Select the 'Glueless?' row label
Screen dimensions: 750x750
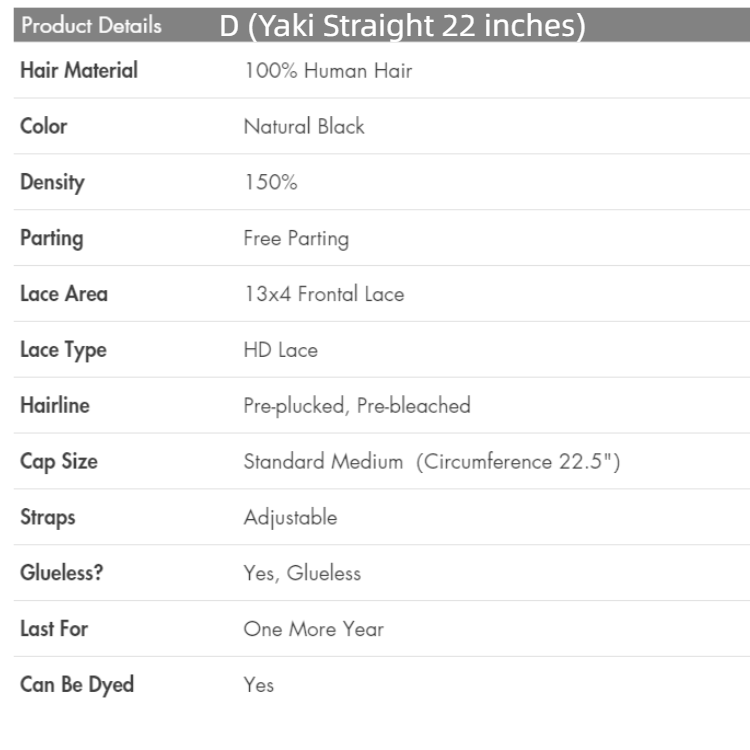click(61, 574)
